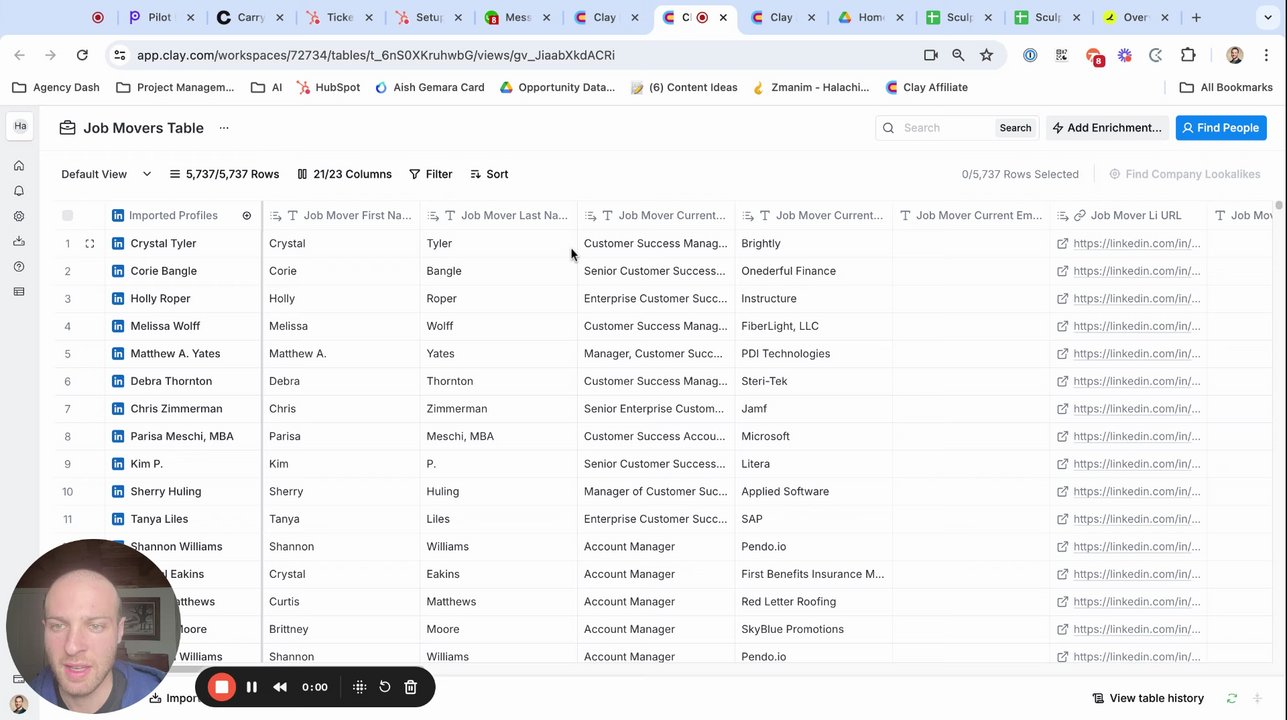Click the dotted grid icon in recorder bar
The image size is (1287, 720).
pos(360,687)
